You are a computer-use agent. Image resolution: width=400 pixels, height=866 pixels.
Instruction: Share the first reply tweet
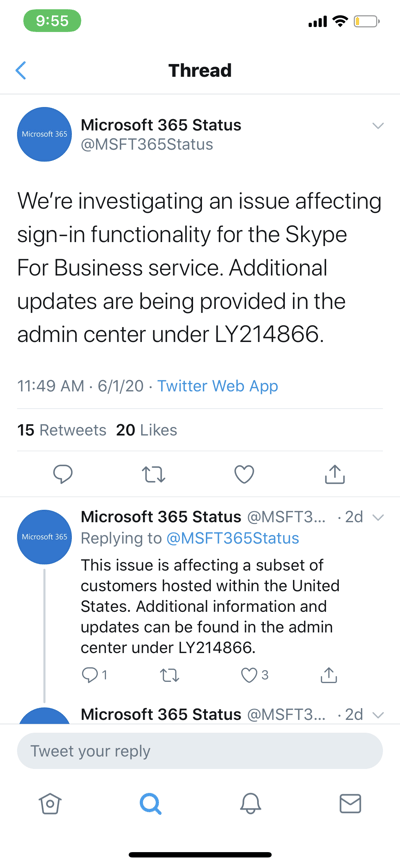pos(329,674)
